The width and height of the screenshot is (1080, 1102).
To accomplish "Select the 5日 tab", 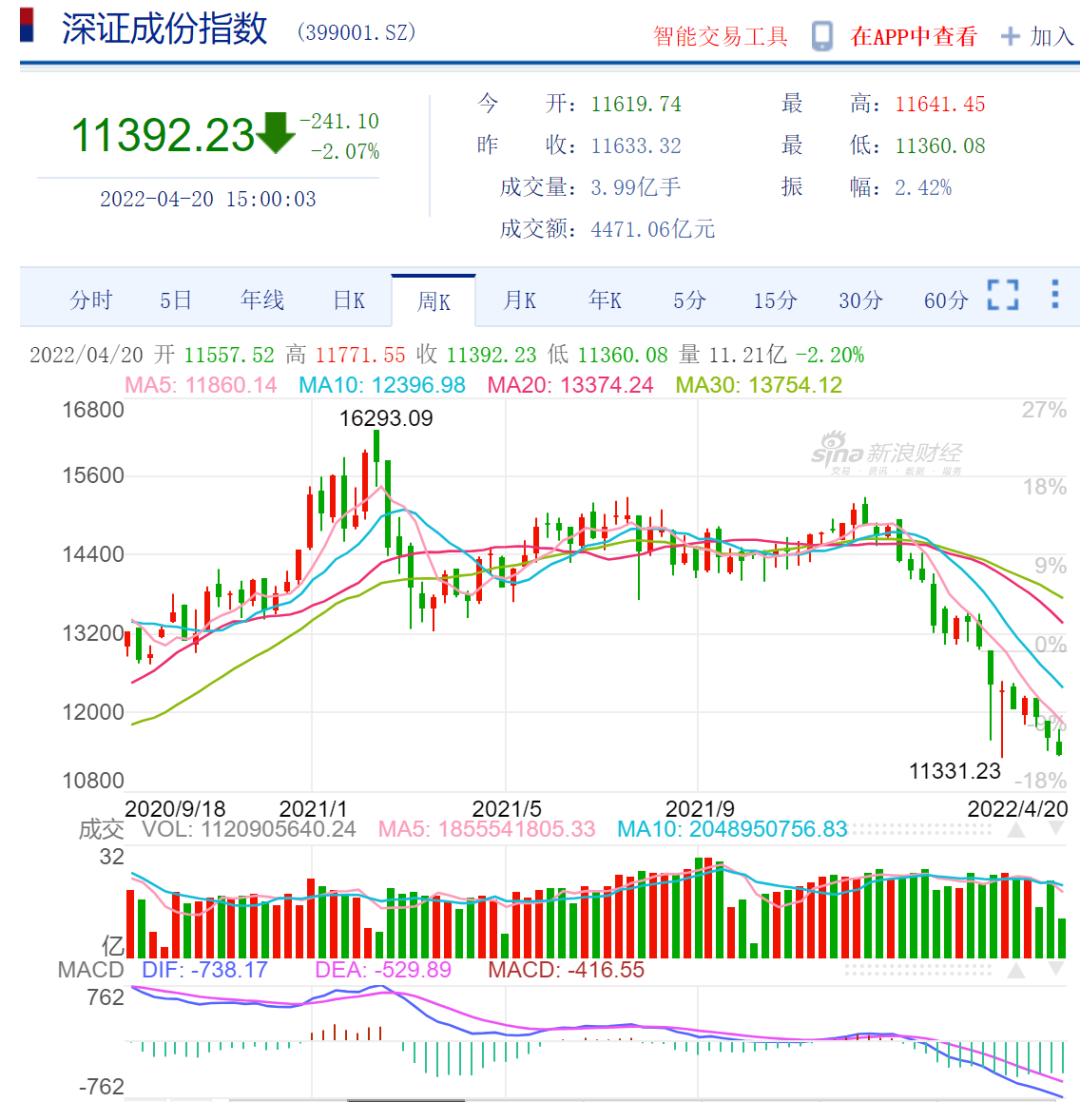I will click(176, 301).
